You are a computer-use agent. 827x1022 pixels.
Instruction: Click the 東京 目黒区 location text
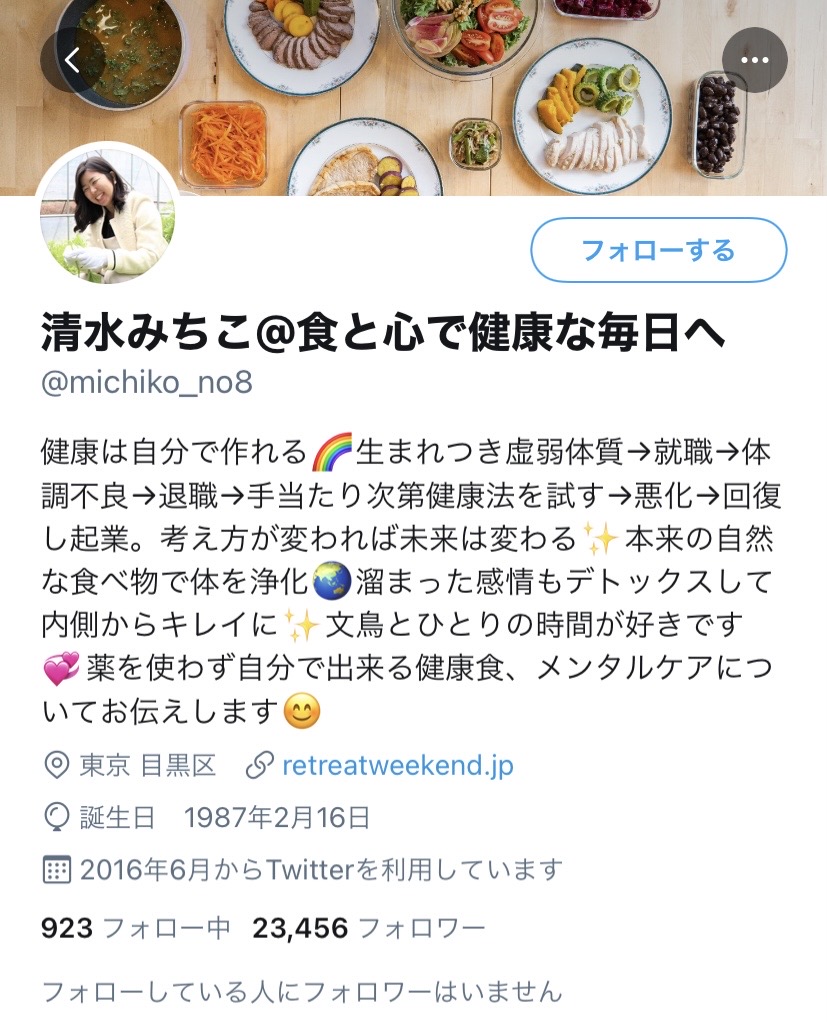point(147,765)
